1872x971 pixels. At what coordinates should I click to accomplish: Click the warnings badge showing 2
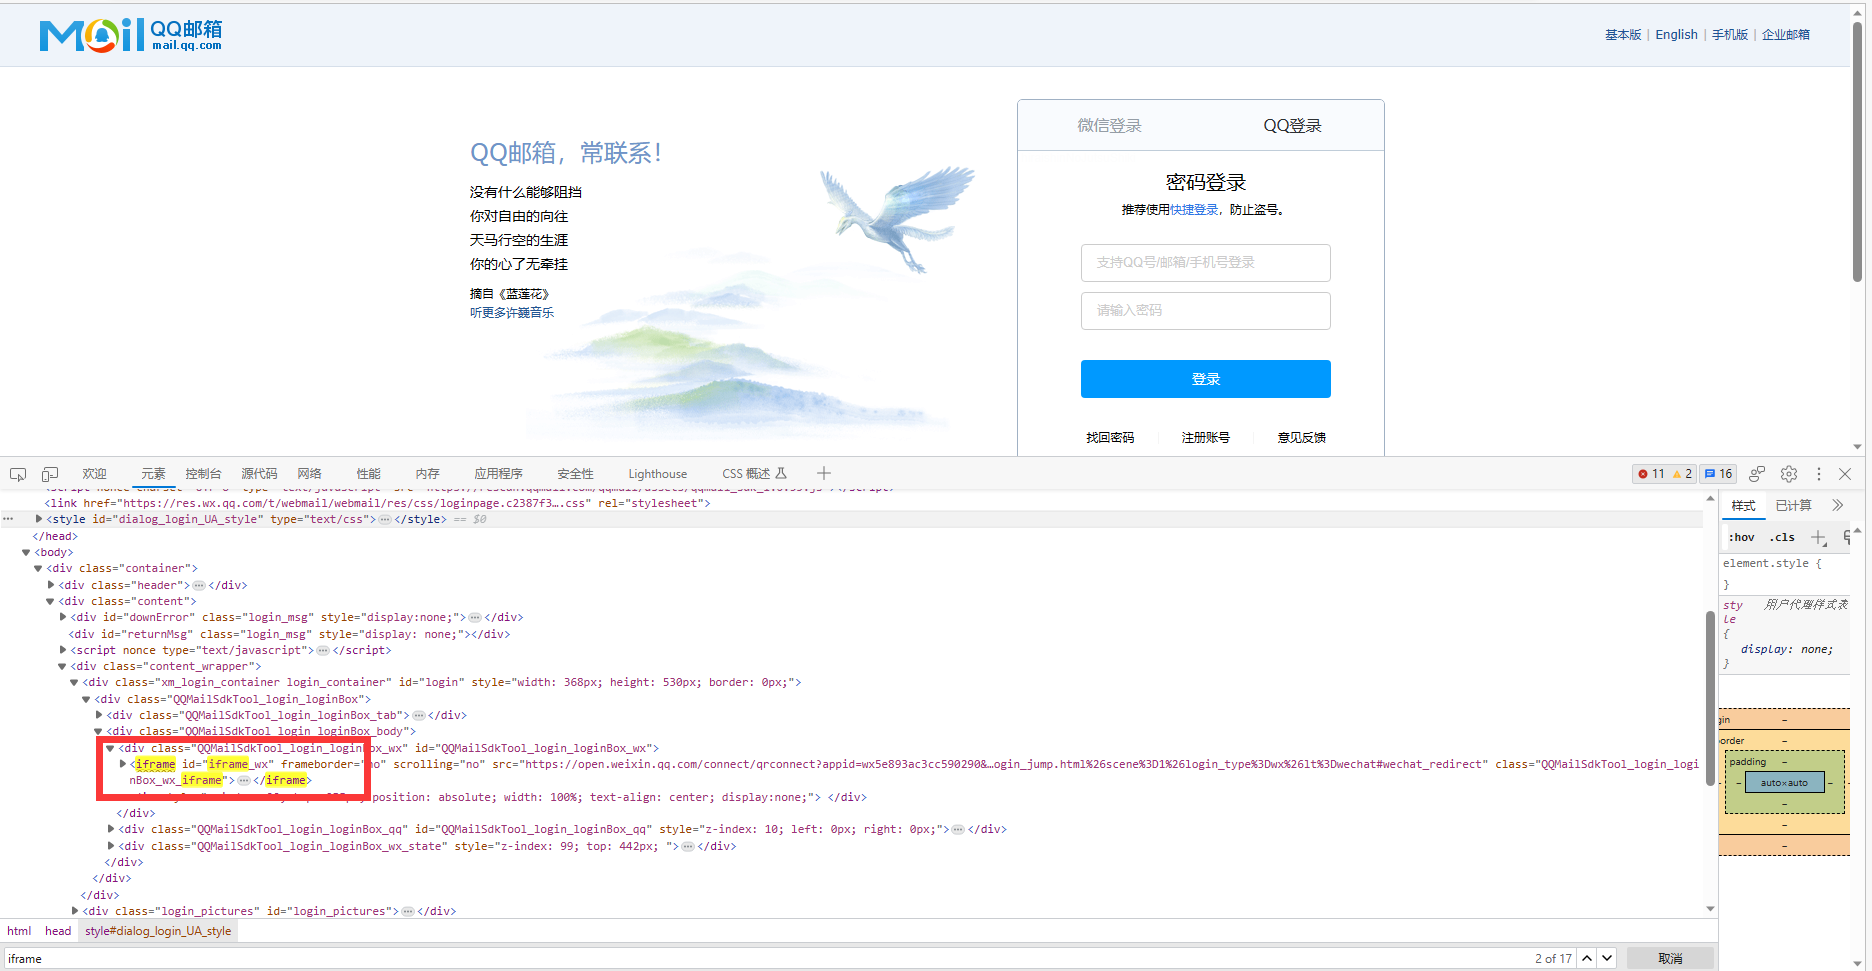click(1684, 473)
